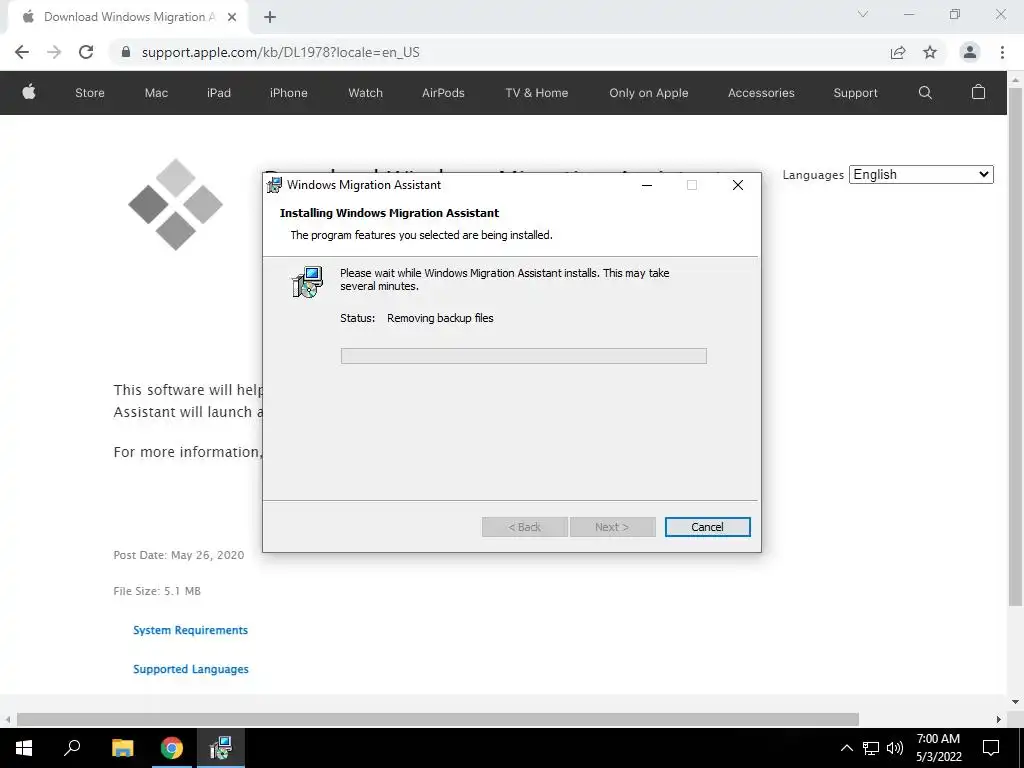Viewport: 1024px width, 768px height.
Task: Open network status tray icon
Action: click(871, 748)
